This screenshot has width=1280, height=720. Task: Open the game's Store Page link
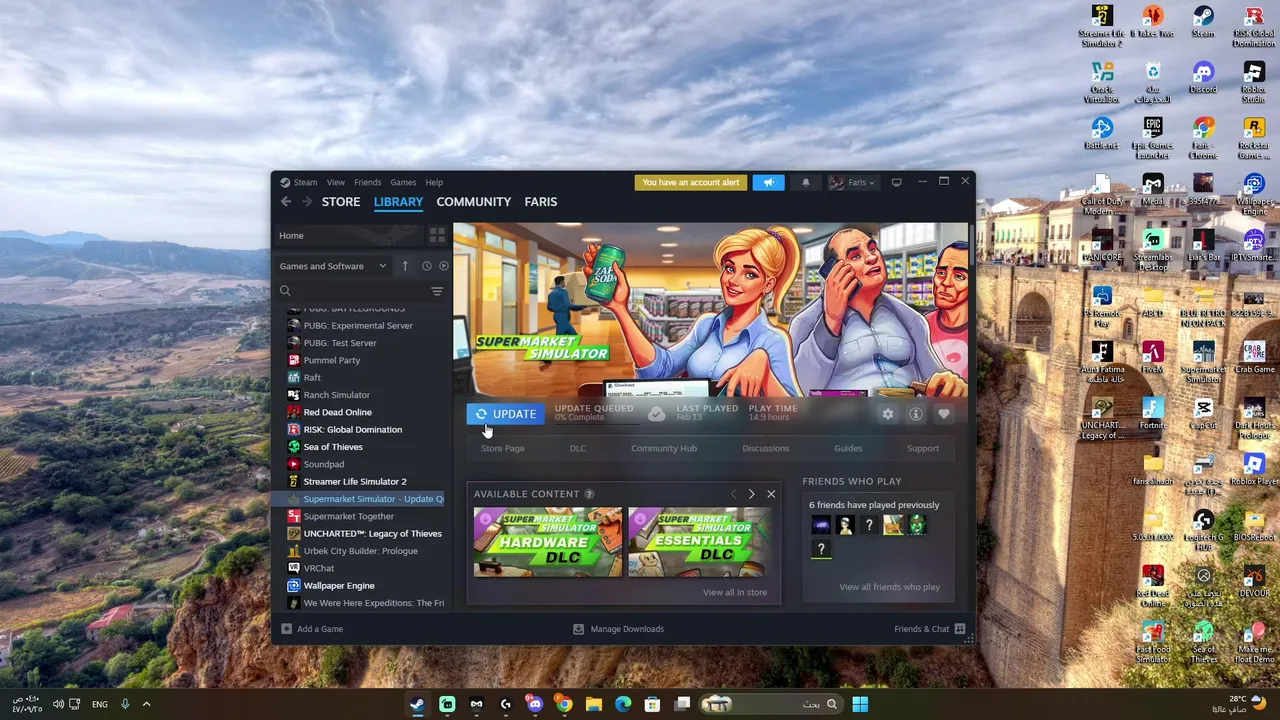point(502,448)
